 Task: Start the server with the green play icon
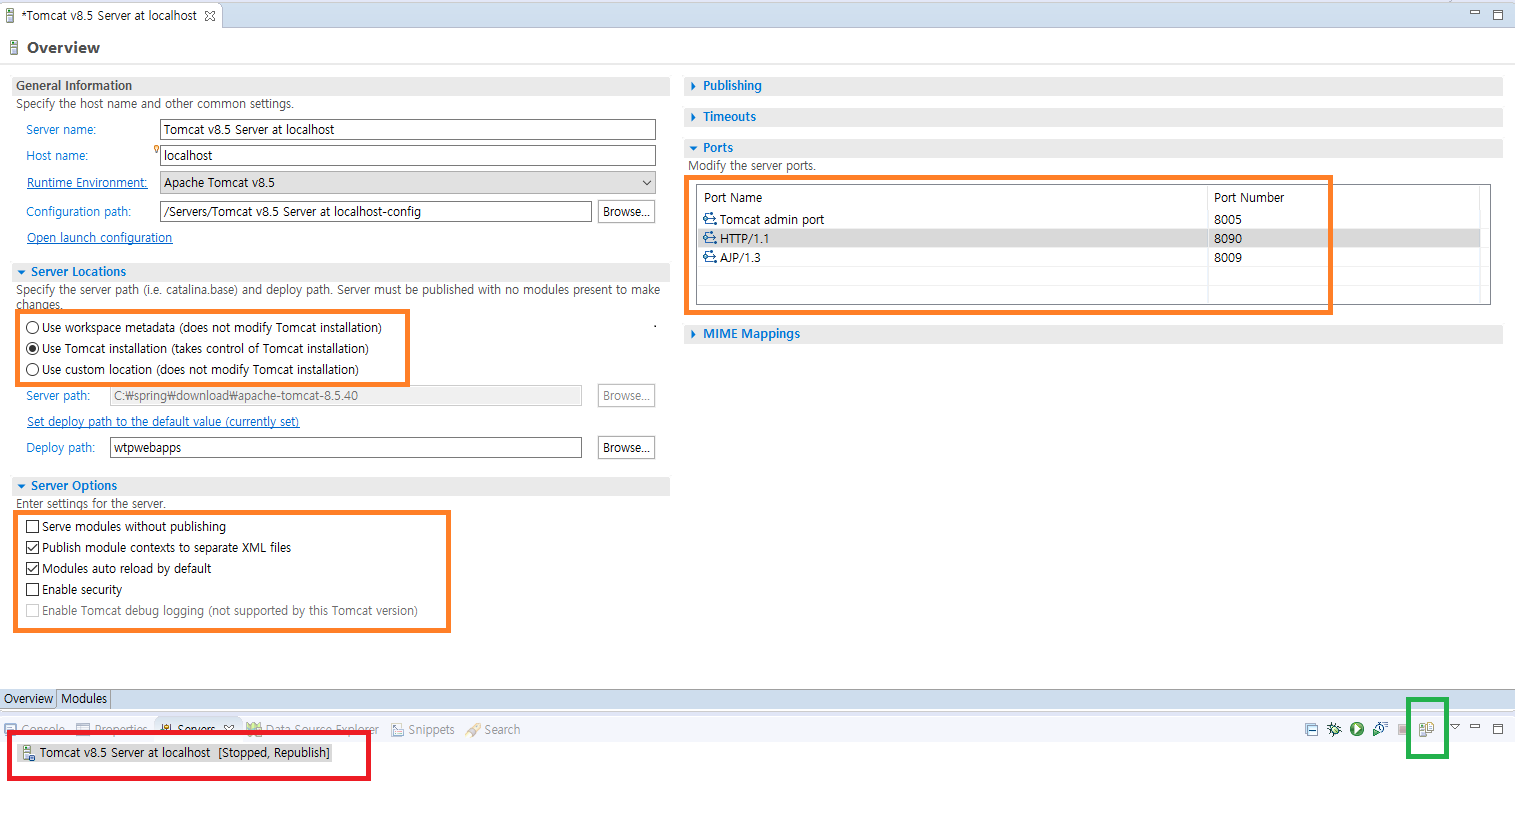pos(1357,729)
